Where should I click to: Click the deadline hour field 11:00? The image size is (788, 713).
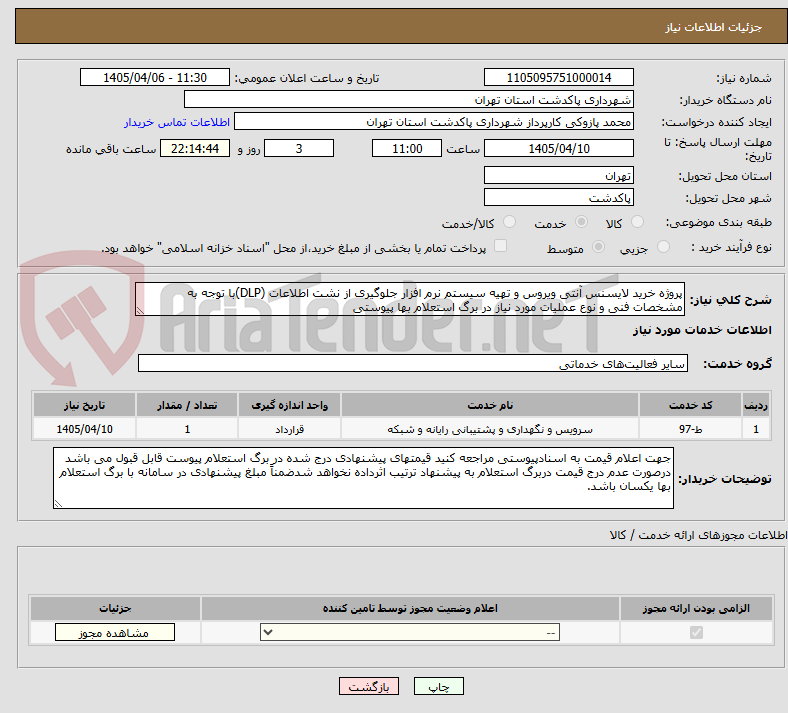point(407,149)
